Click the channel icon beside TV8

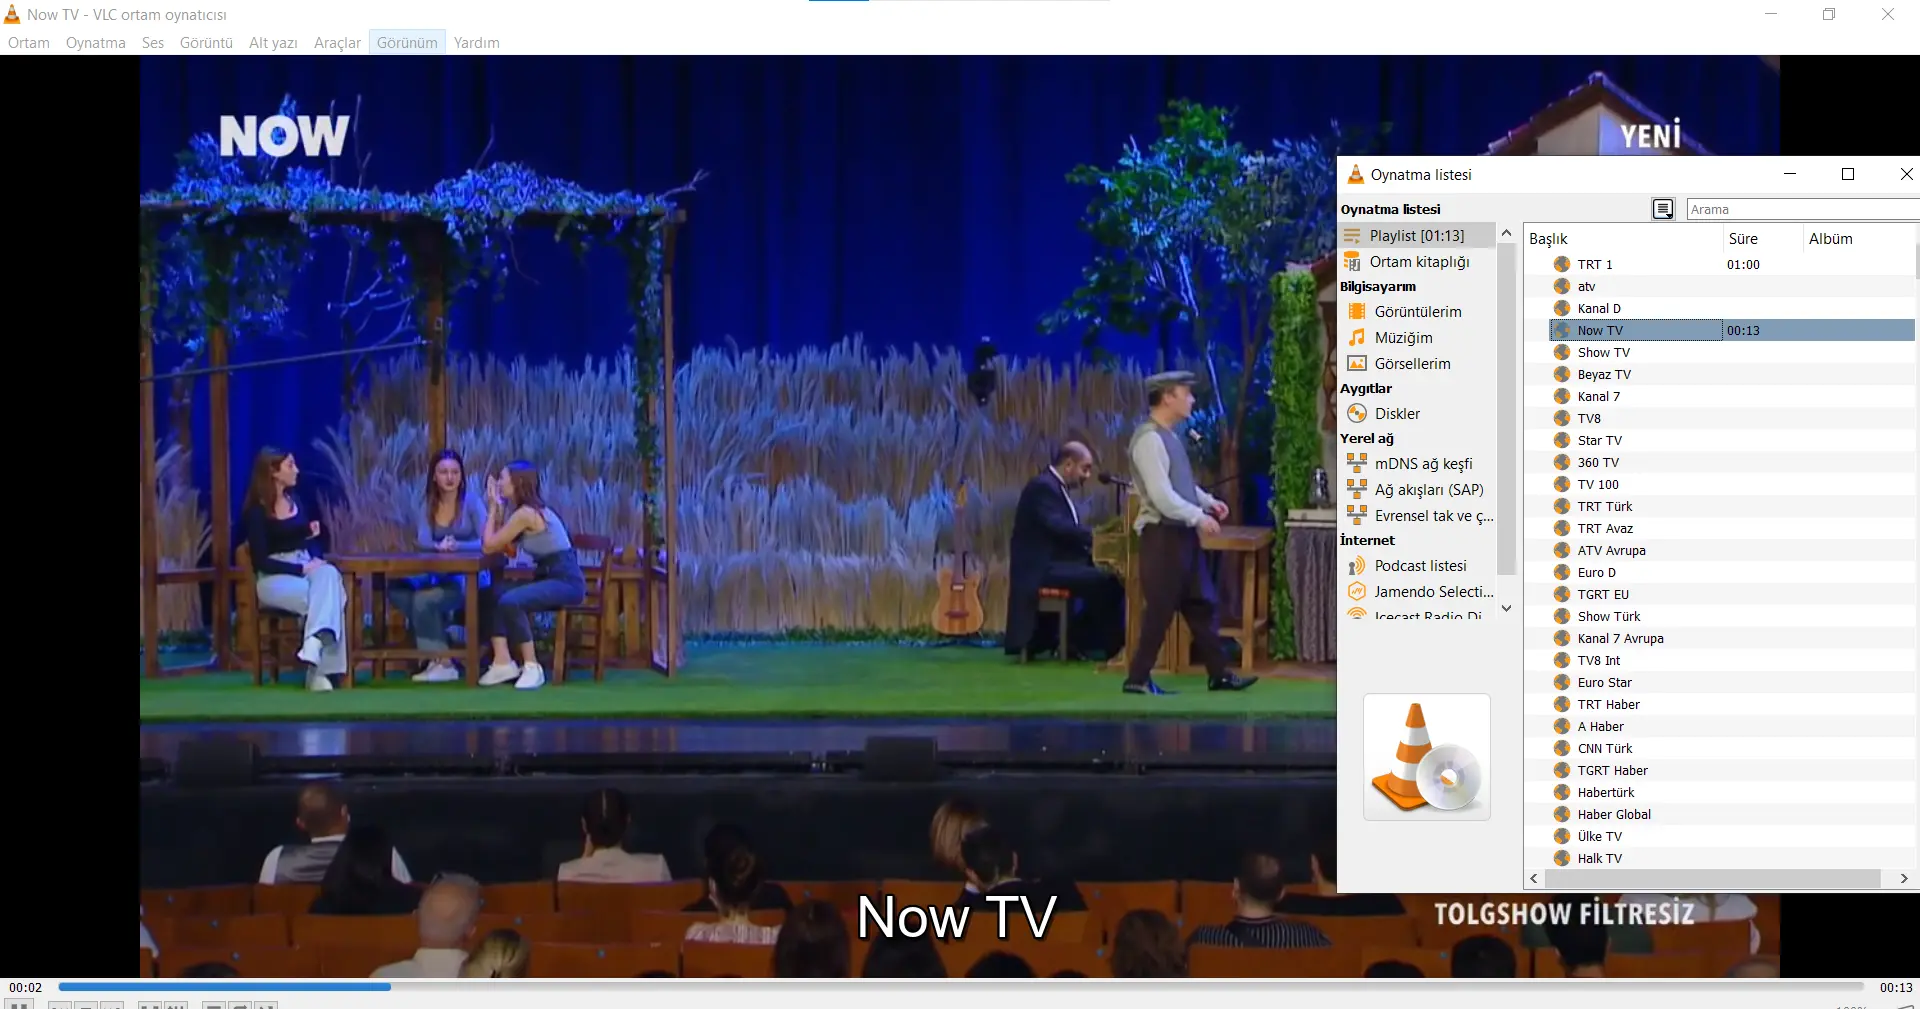(1562, 418)
